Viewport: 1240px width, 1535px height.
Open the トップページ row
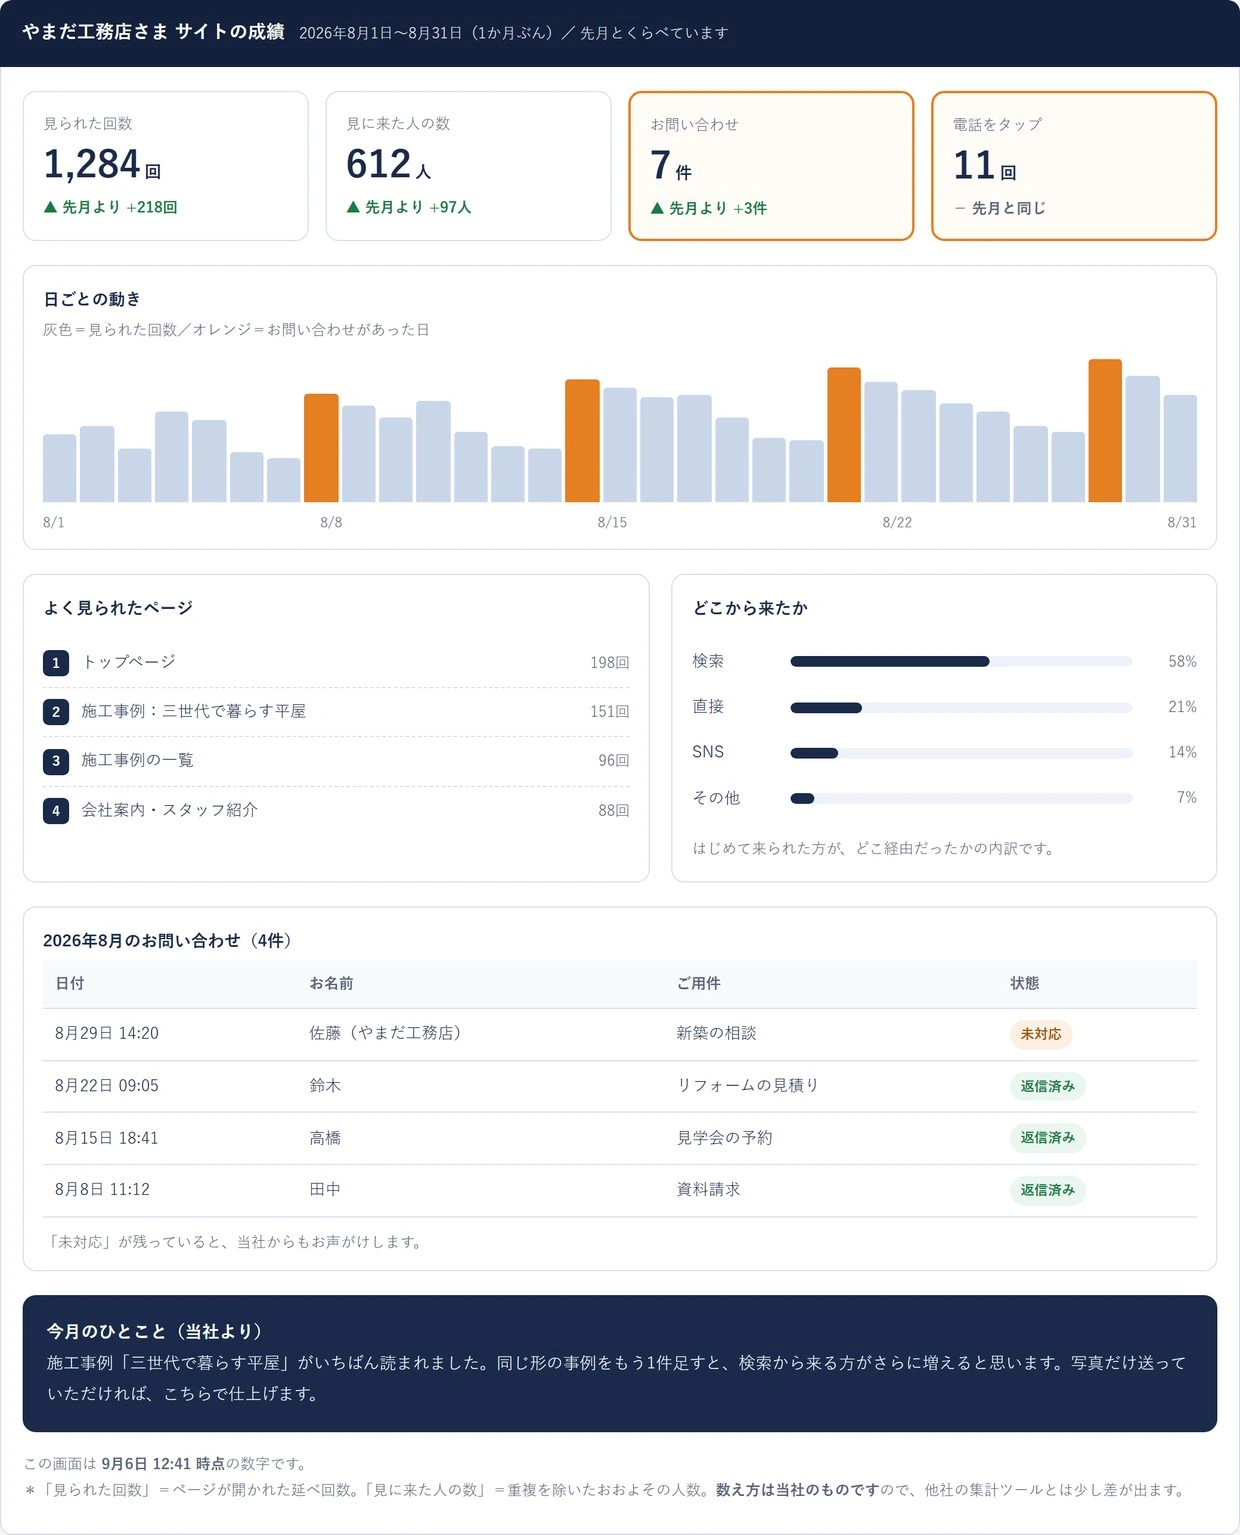pos(336,662)
